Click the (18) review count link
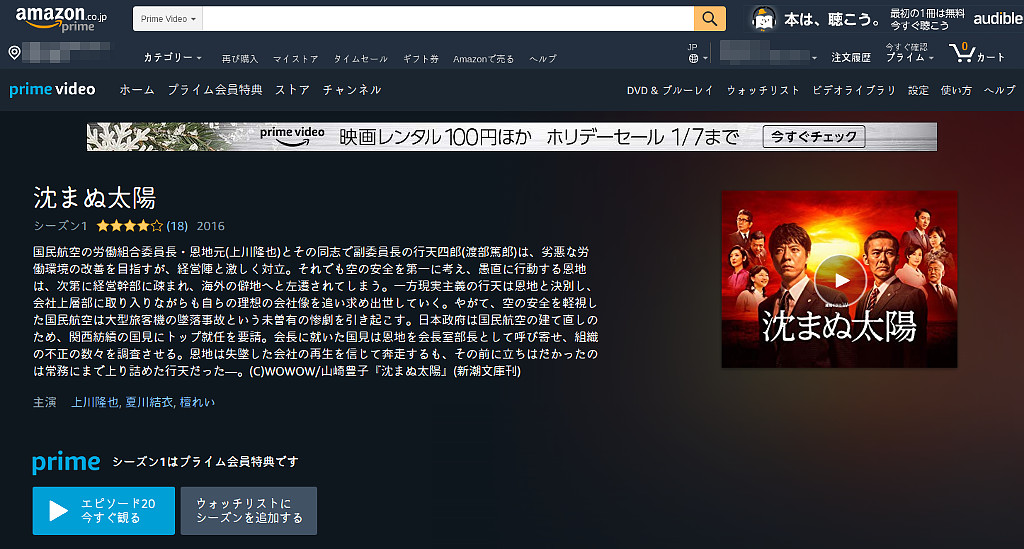Viewport: 1024px width, 549px height. click(x=177, y=226)
